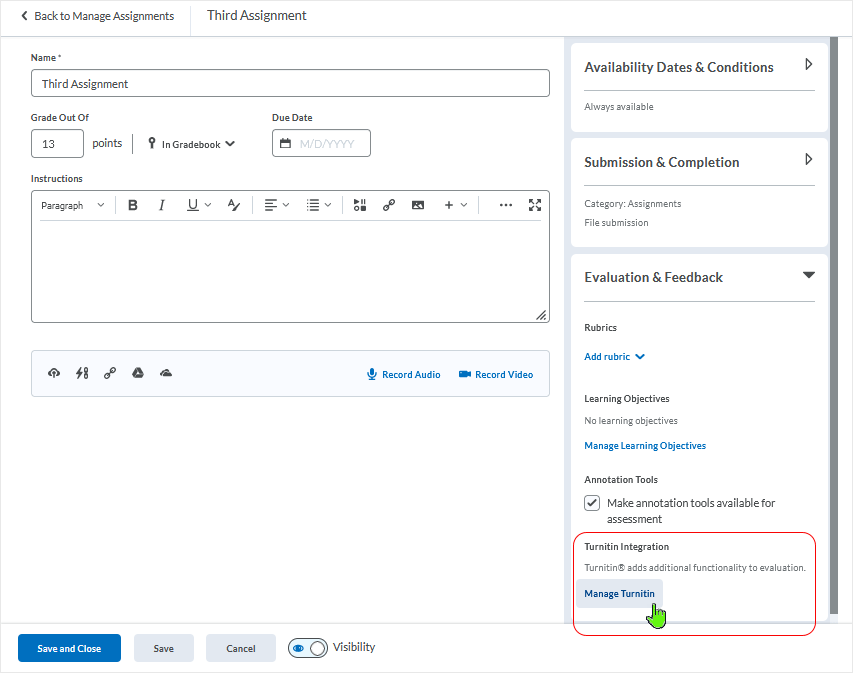Image resolution: width=853 pixels, height=673 pixels.
Task: Click Record Audio
Action: pyautogui.click(x=404, y=374)
